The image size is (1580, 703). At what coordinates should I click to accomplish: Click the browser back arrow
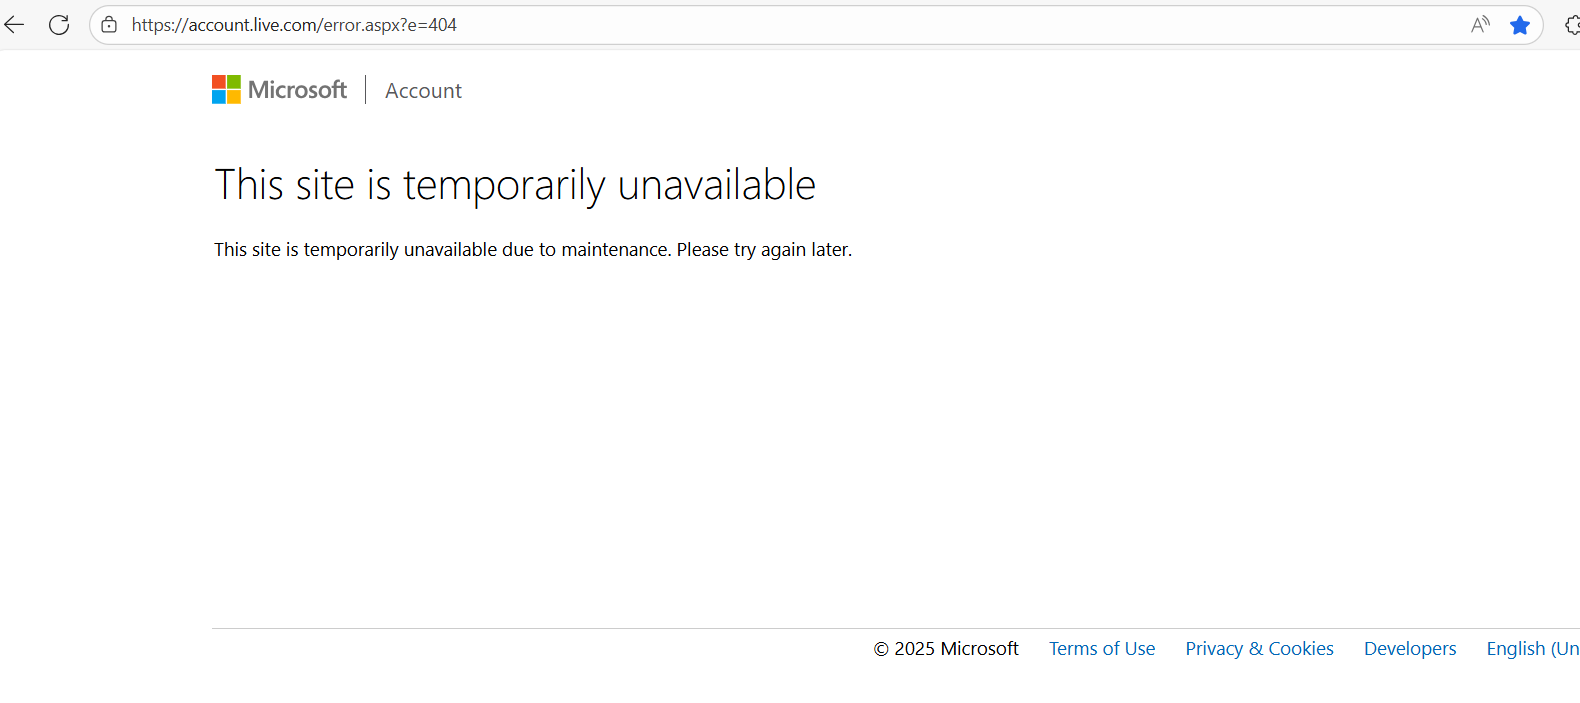(x=15, y=25)
